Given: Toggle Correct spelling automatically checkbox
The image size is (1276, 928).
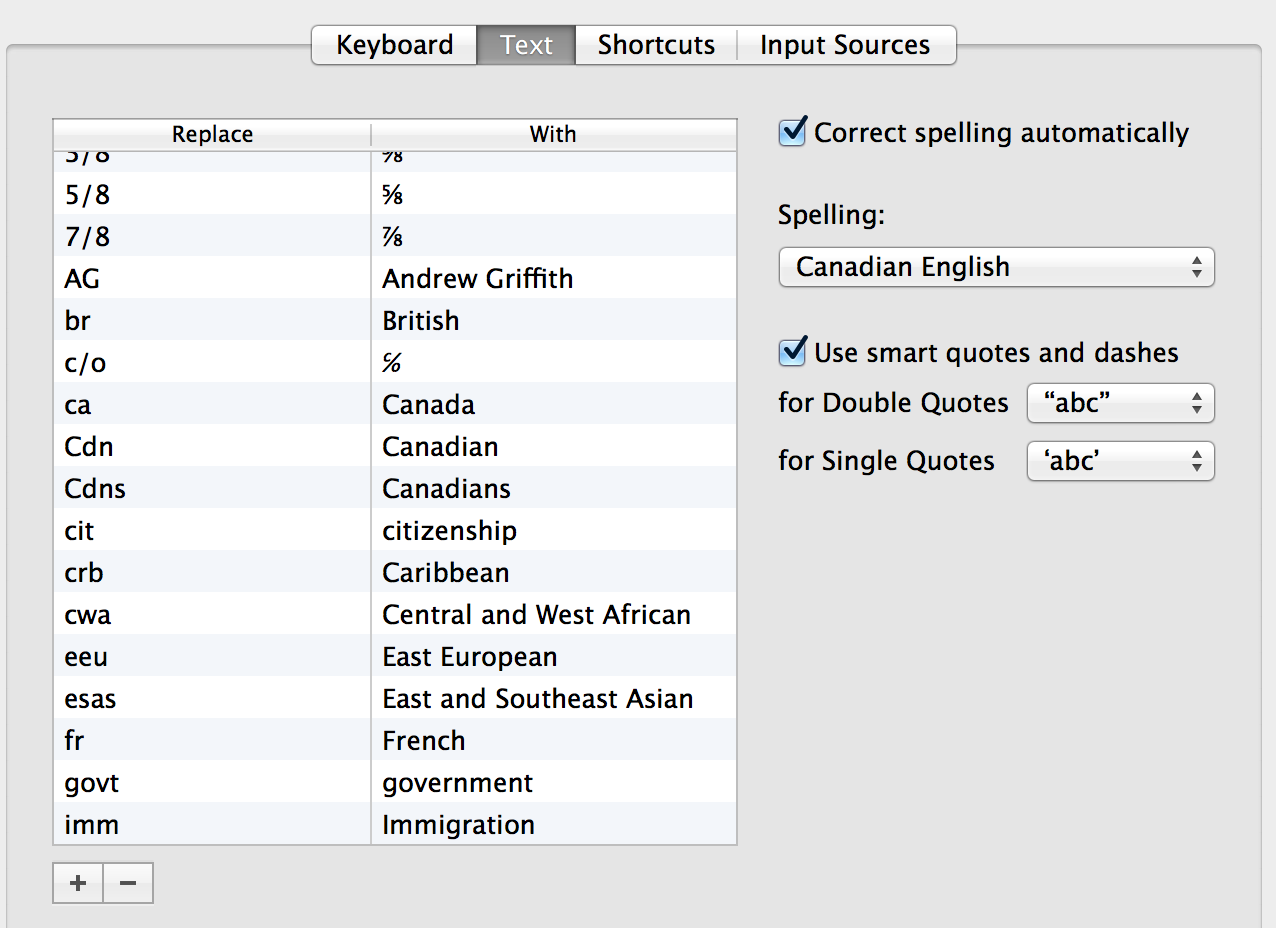Looking at the screenshot, I should (x=793, y=132).
